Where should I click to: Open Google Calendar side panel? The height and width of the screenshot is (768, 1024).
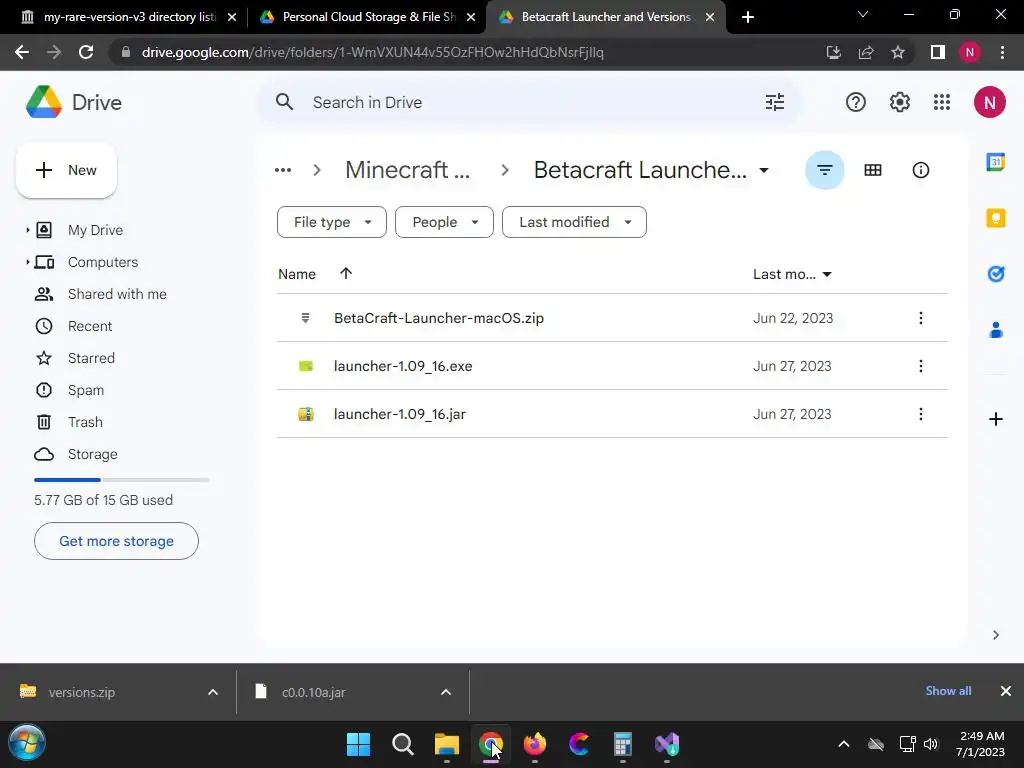[995, 161]
